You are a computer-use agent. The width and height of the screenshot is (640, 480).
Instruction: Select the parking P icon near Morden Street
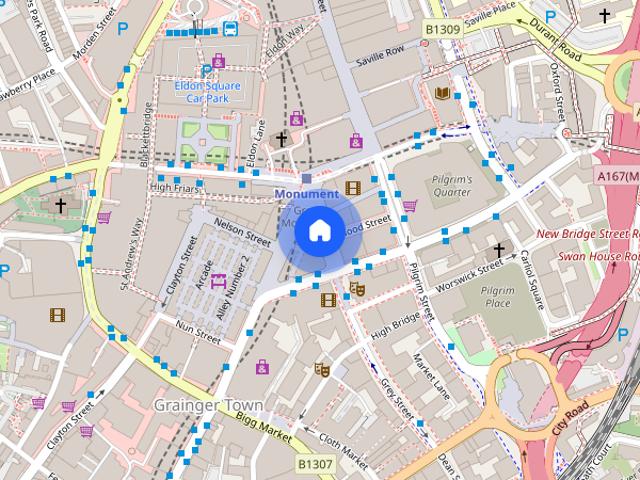click(x=122, y=29)
